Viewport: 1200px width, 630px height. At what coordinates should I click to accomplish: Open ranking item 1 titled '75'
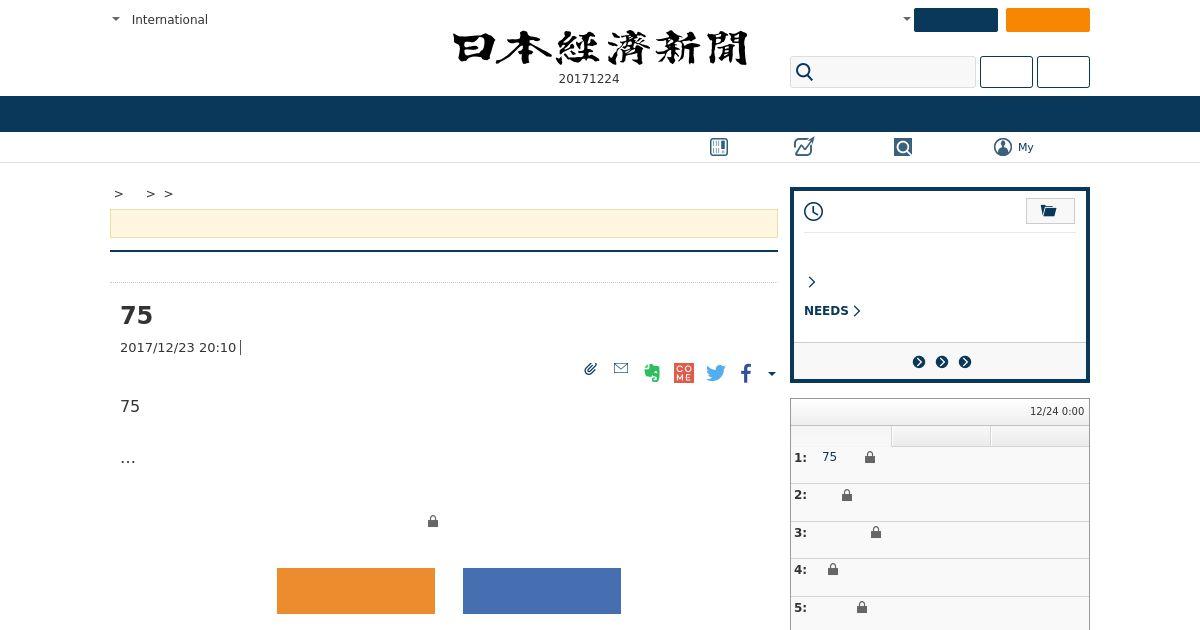coord(829,457)
